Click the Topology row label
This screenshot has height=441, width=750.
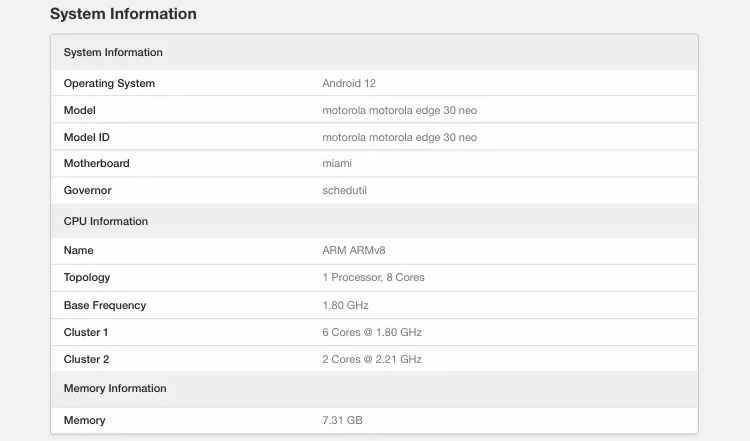tap(87, 277)
